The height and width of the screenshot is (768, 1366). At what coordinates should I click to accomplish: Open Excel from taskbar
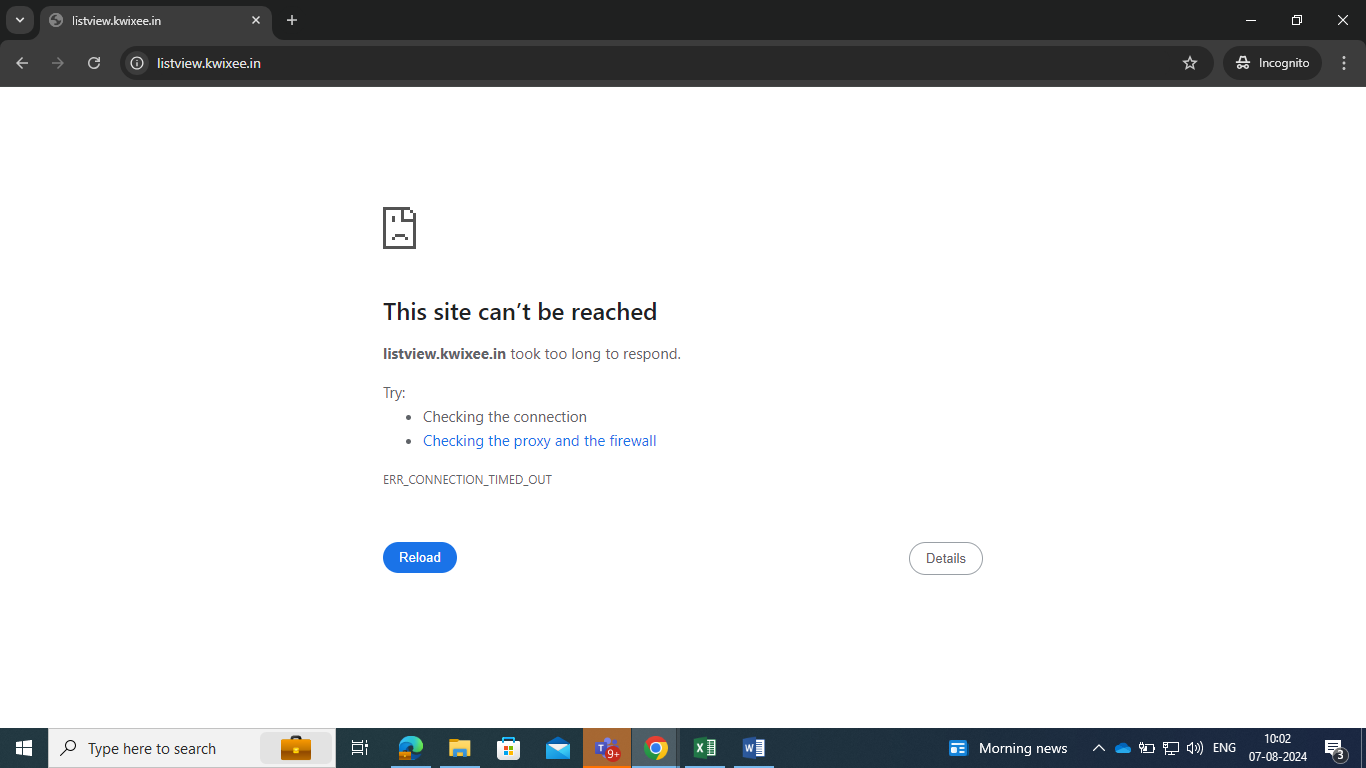[x=705, y=748]
